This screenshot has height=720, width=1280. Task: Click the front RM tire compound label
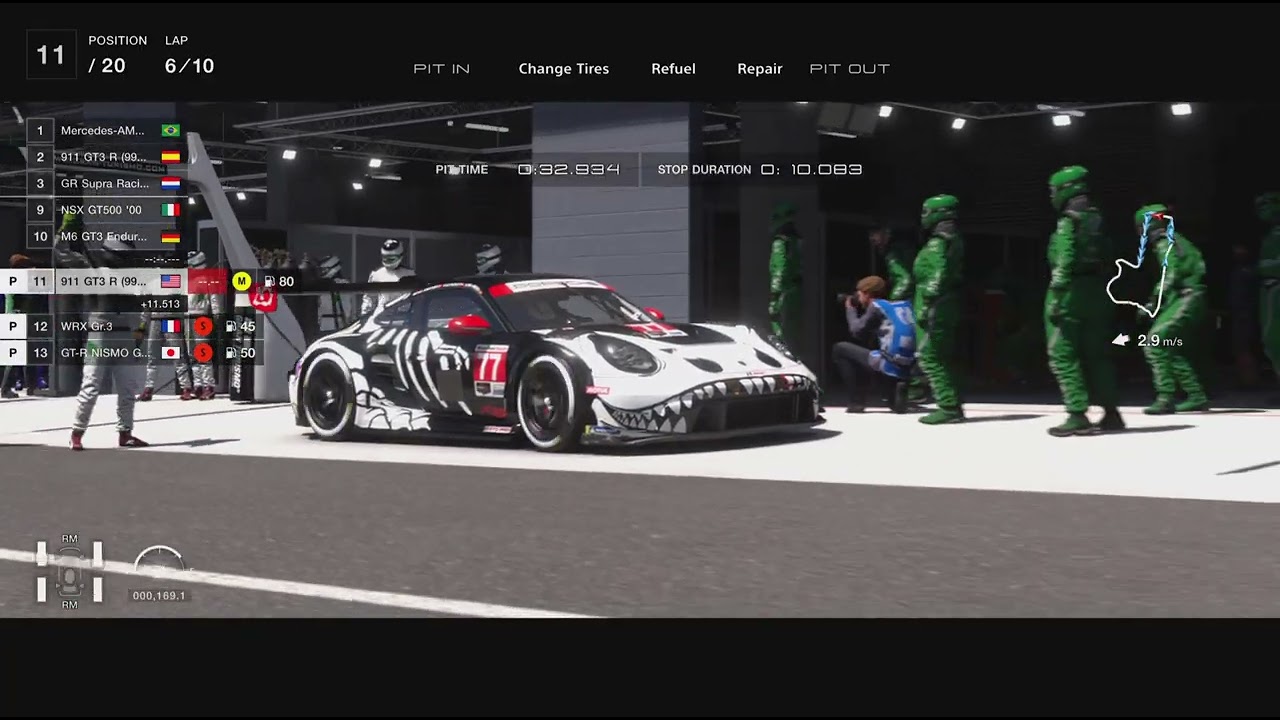point(70,539)
